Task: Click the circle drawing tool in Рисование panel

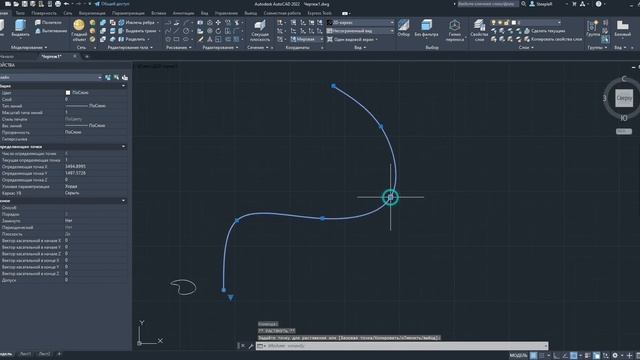Action: (x=186, y=31)
